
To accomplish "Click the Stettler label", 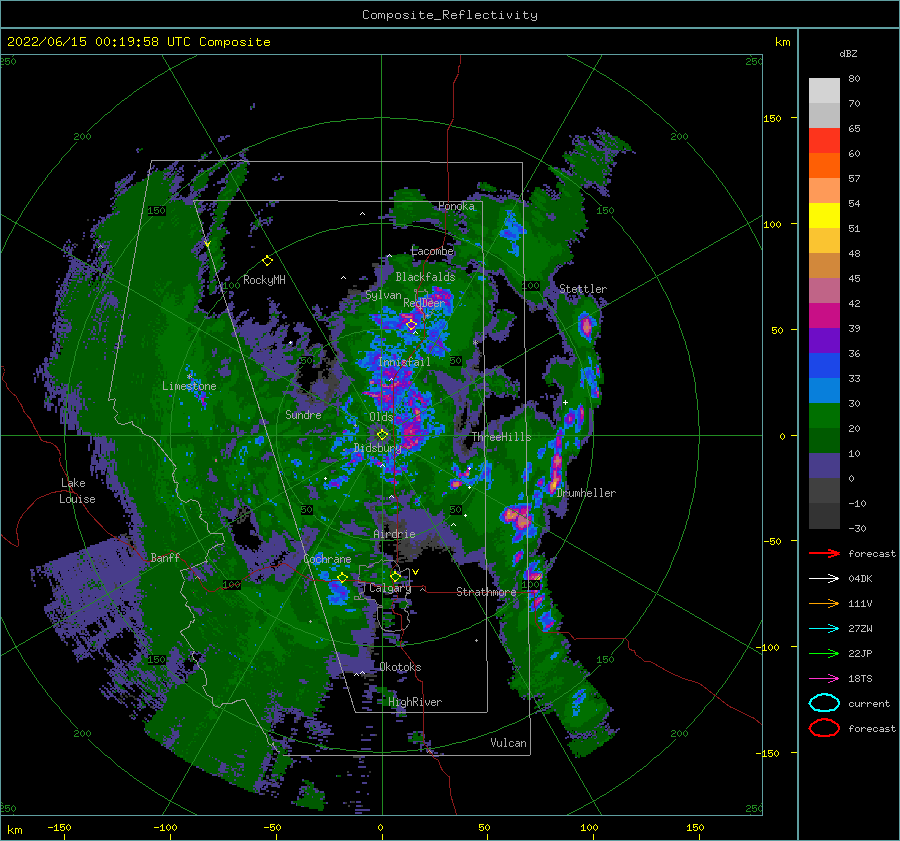I will coord(583,289).
